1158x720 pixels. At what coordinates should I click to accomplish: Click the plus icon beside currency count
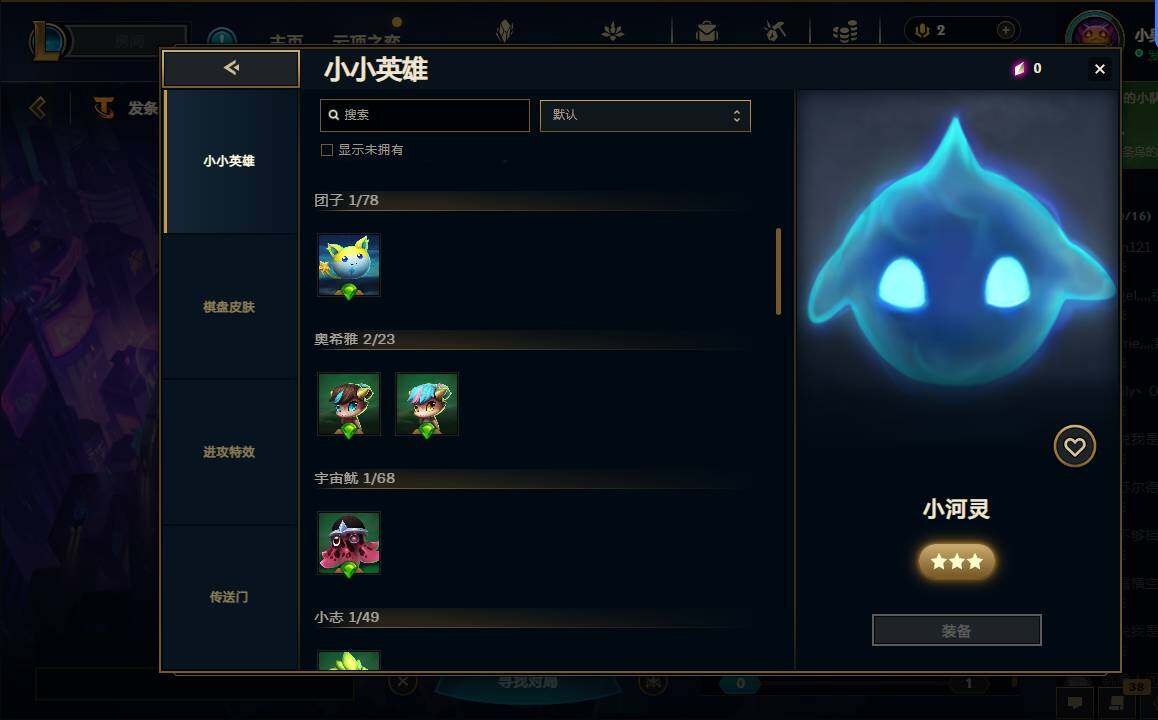click(1005, 30)
